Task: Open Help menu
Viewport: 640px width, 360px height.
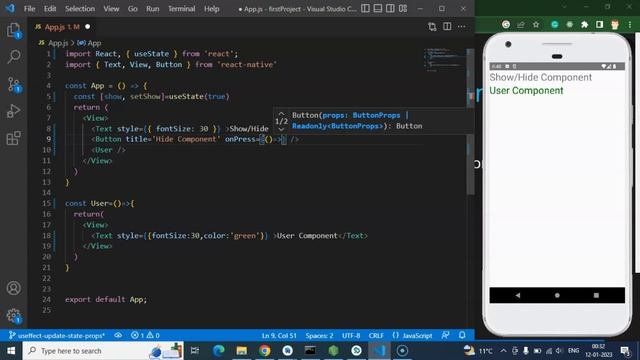Action: coord(211,9)
